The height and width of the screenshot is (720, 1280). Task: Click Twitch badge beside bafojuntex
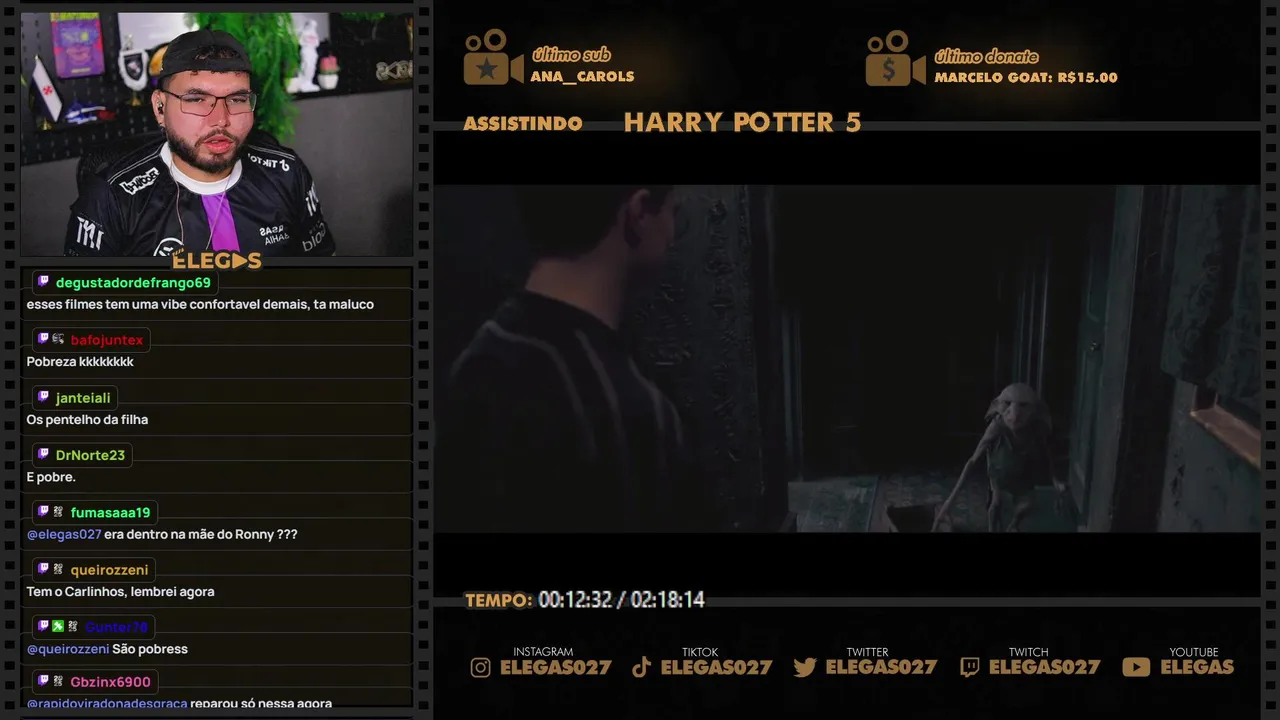43,339
